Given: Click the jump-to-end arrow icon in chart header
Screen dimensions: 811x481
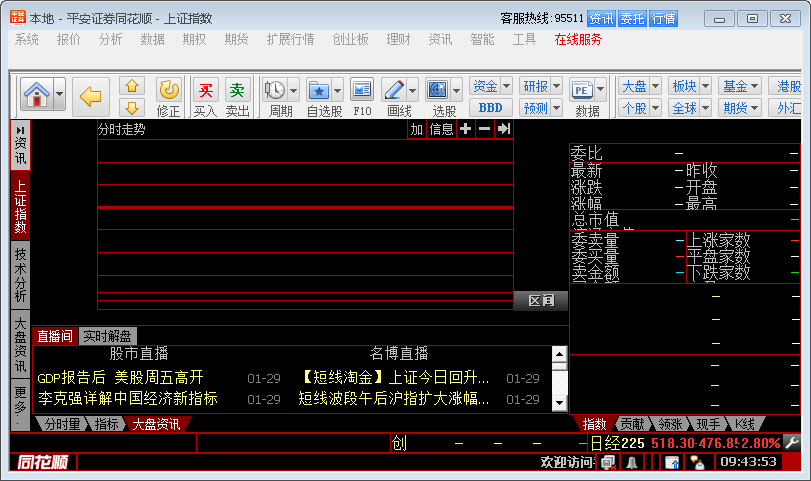Looking at the screenshot, I should [504, 129].
